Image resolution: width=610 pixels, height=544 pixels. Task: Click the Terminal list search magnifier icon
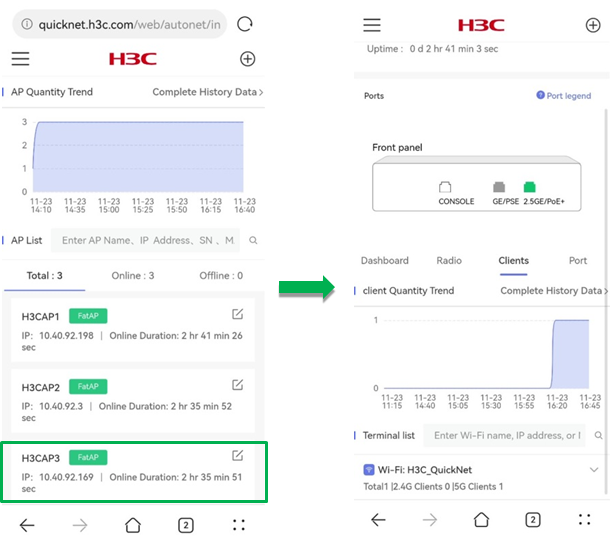[x=598, y=435]
